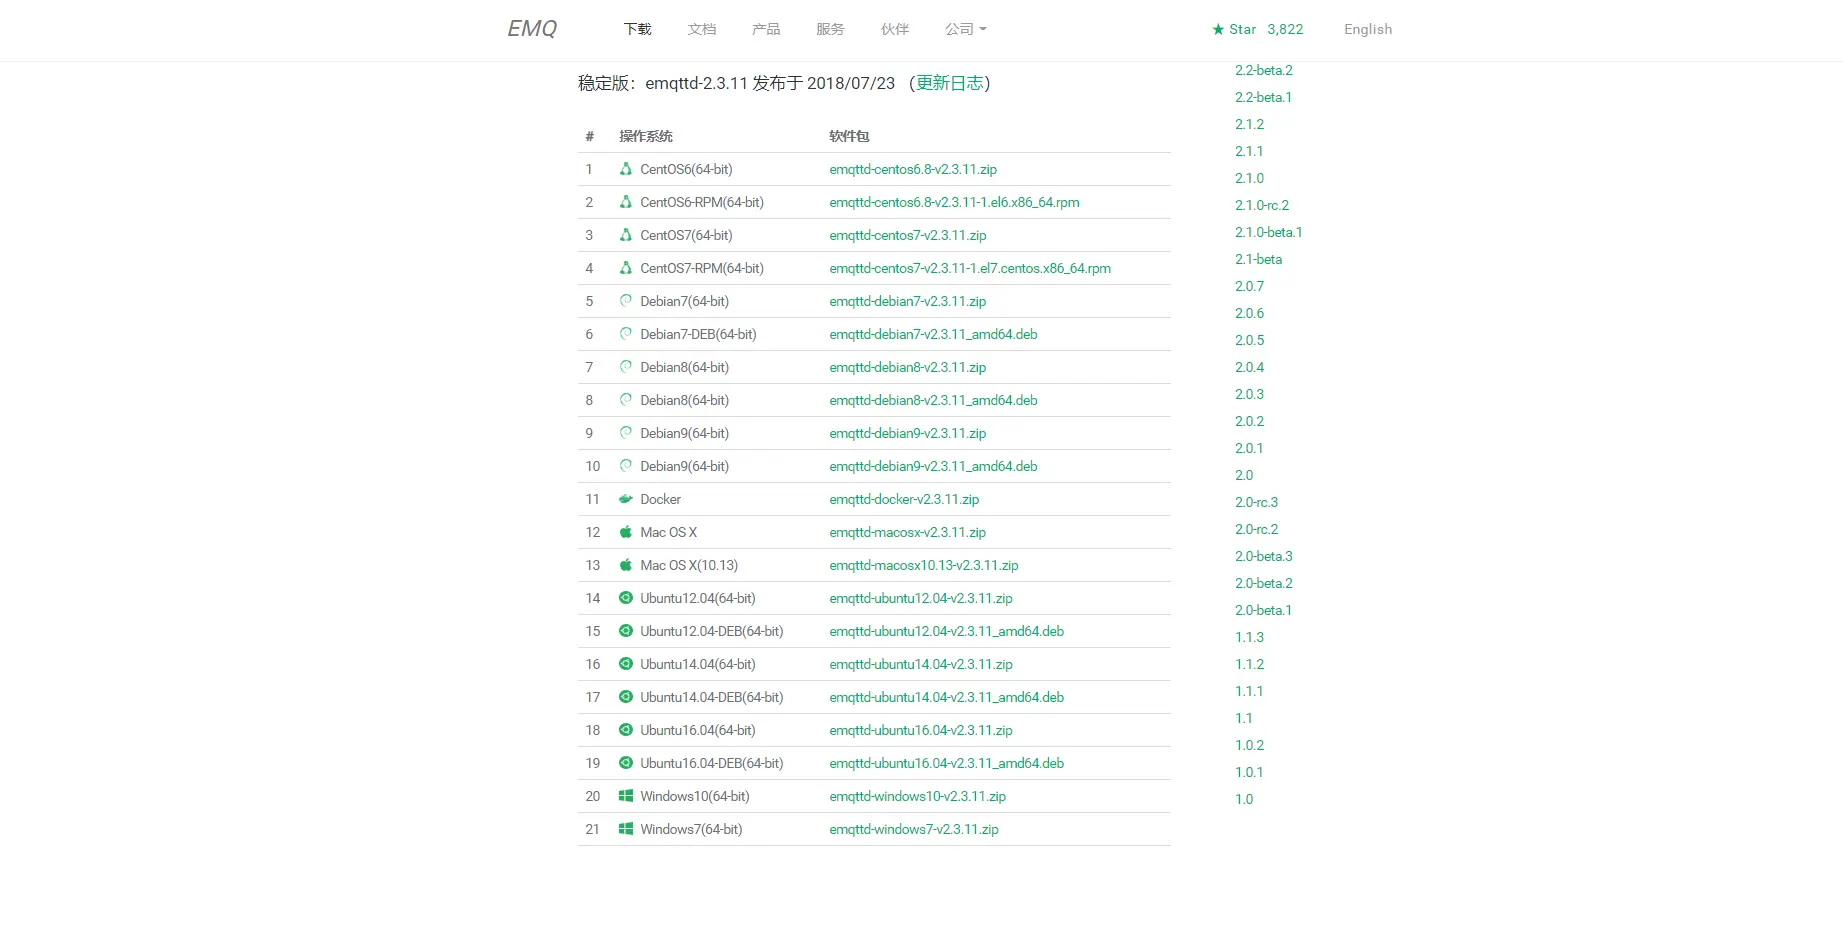The width and height of the screenshot is (1843, 936).
Task: Click the Docker whale icon
Action: tap(625, 499)
